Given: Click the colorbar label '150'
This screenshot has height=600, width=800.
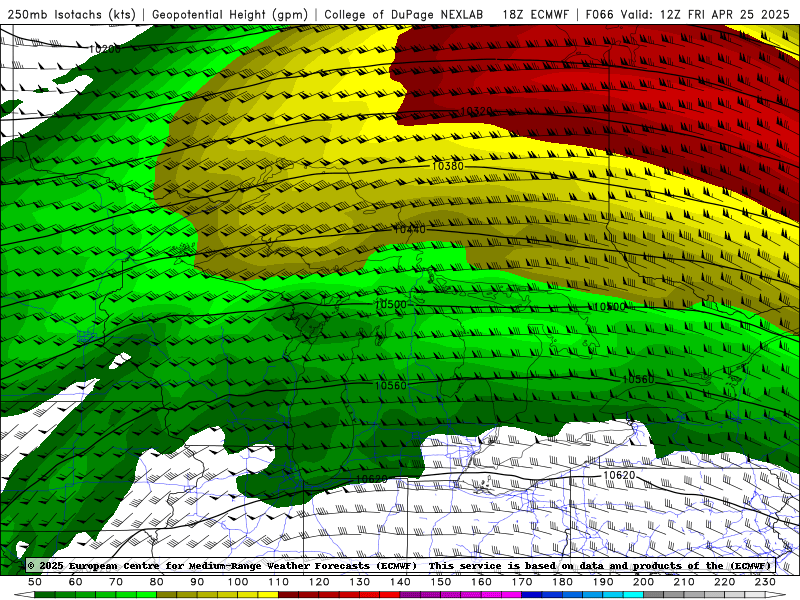Looking at the screenshot, I should (440, 582).
